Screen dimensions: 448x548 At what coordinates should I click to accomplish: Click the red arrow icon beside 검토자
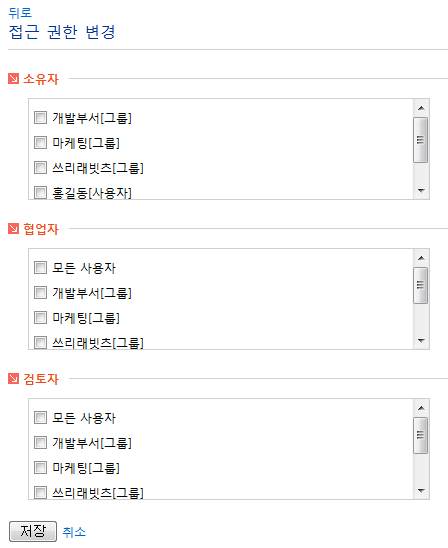pyautogui.click(x=13, y=378)
